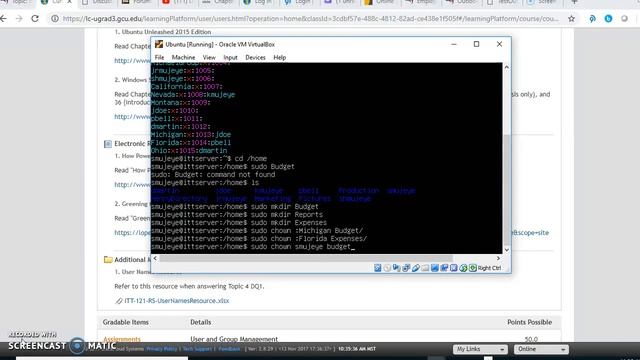
Task: Click the VirtualBox window title icon
Action: coord(159,44)
